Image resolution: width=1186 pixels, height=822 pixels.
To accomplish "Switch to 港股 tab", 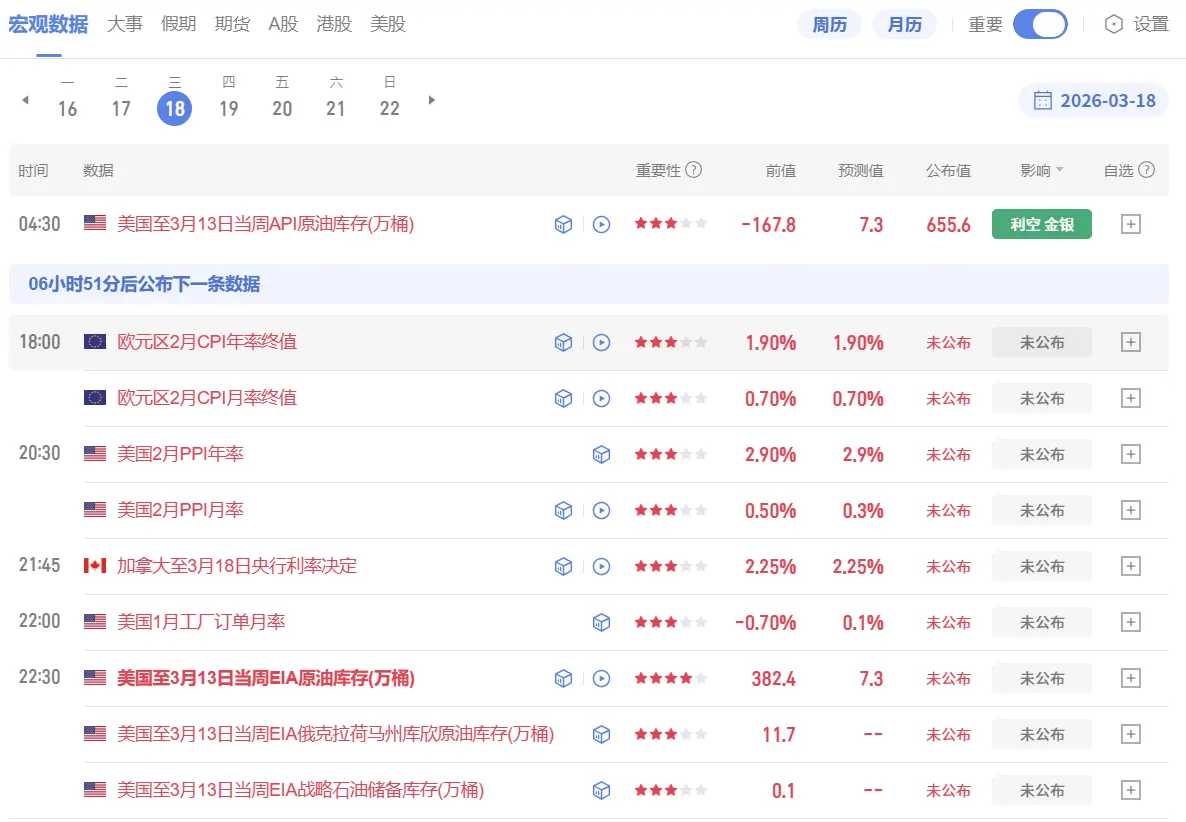I will coord(334,24).
